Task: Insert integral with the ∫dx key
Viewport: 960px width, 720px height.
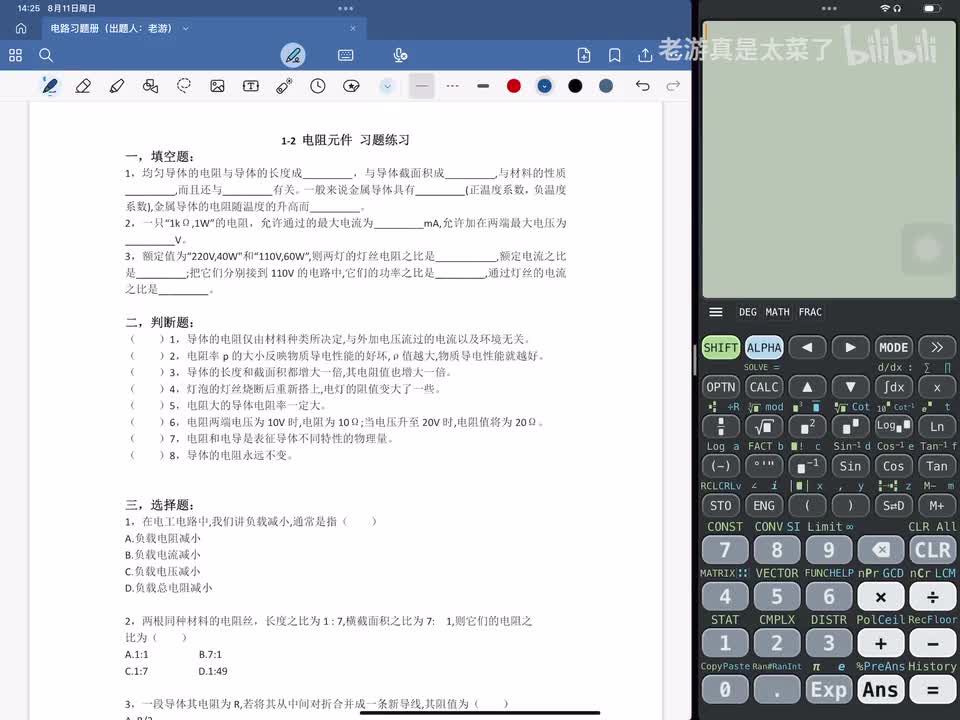Action: click(x=893, y=387)
